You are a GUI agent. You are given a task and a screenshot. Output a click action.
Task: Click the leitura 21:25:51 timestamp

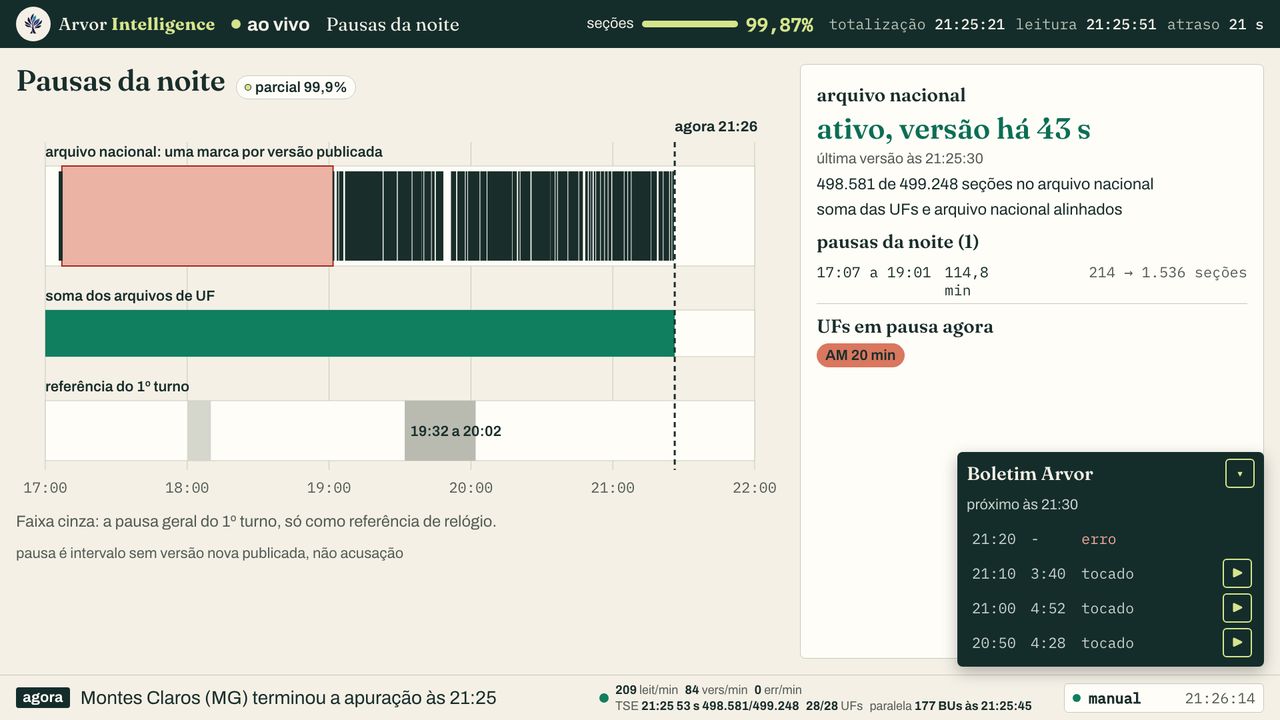1086,24
